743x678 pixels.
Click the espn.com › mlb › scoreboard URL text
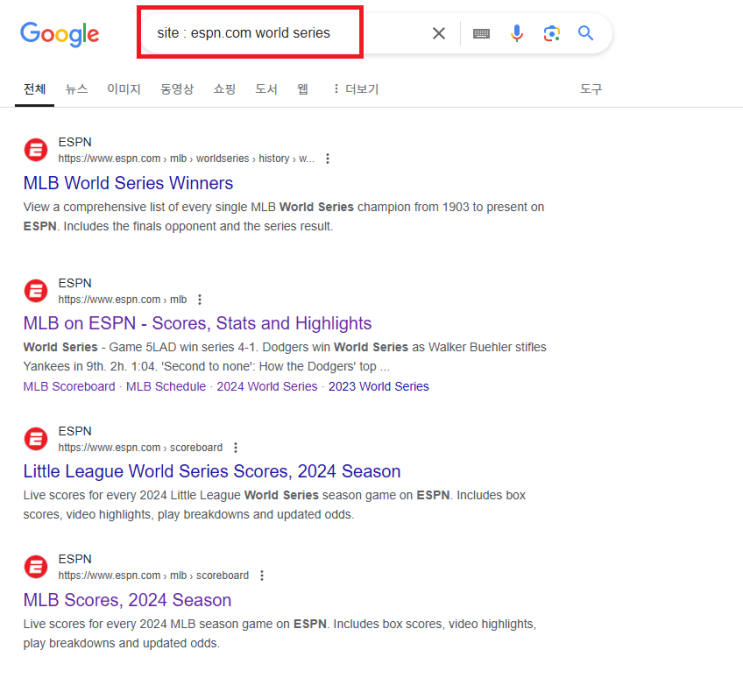click(x=154, y=576)
